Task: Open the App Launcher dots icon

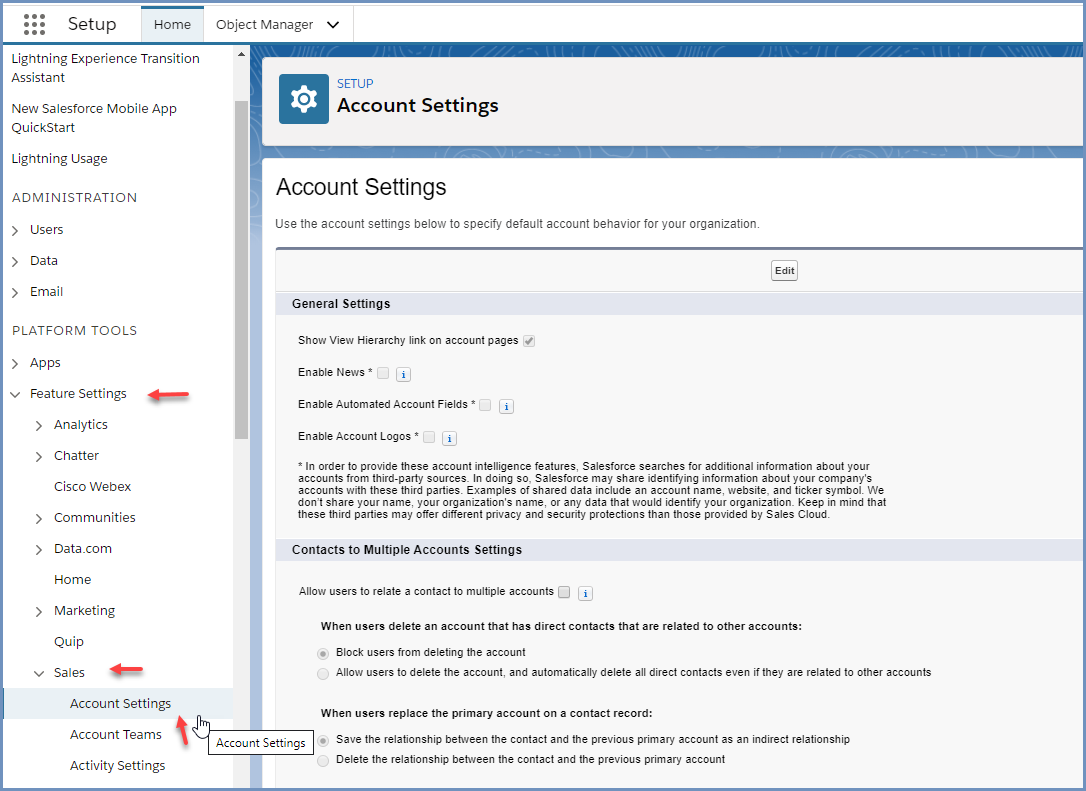Action: click(x=34, y=24)
